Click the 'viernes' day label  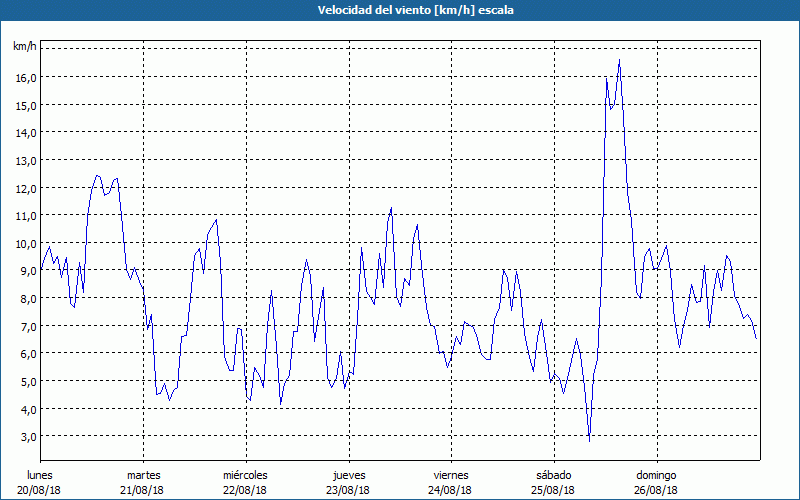[451, 475]
